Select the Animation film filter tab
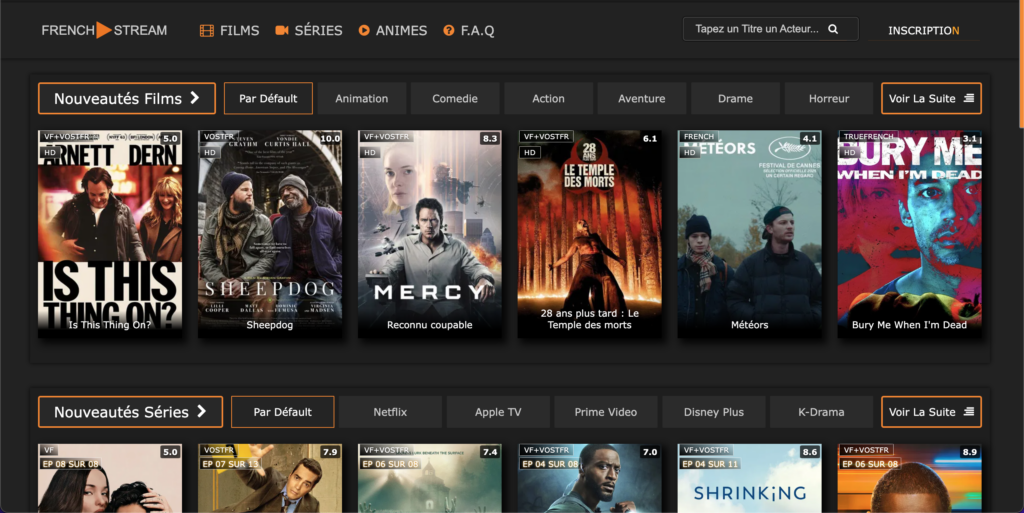Screen dimensions: 1024x513 (x=361, y=99)
